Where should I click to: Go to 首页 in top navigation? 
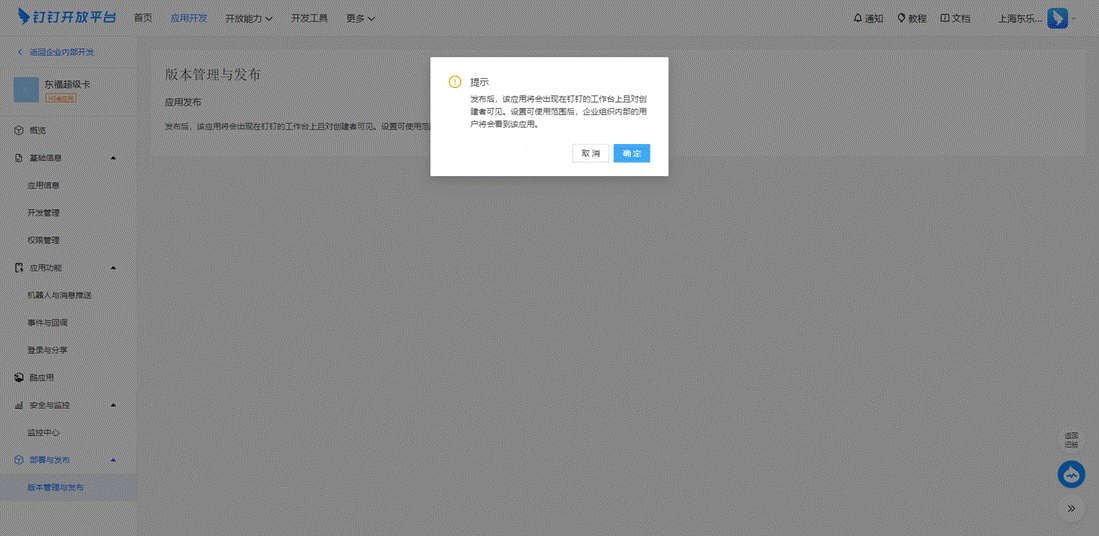click(143, 18)
